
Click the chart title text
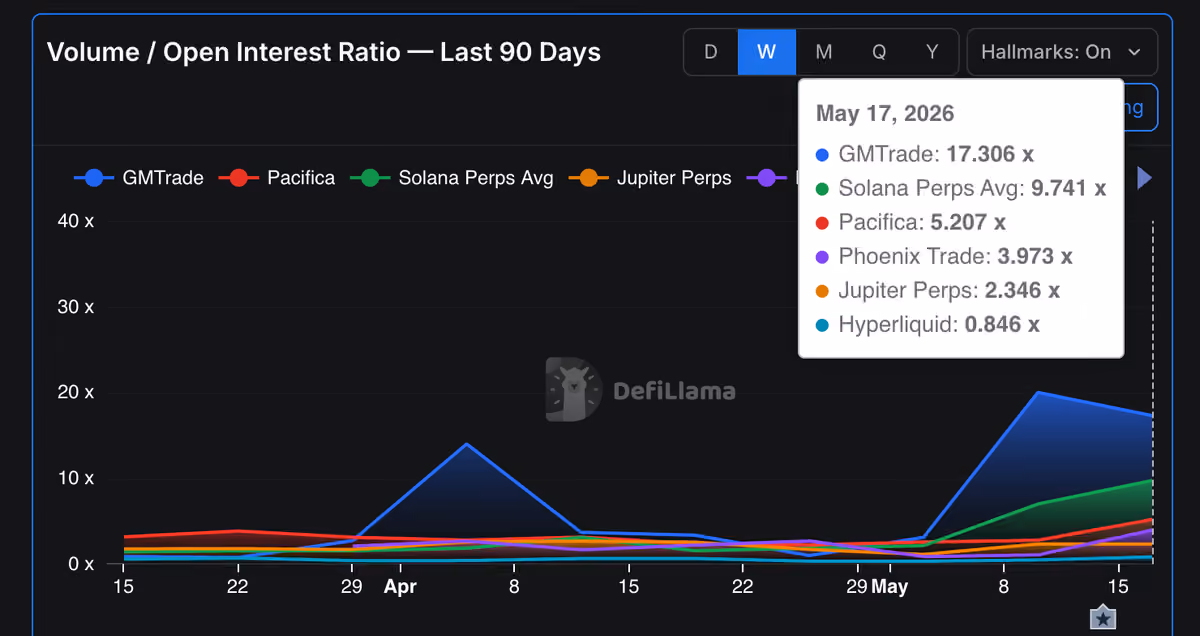(x=324, y=52)
